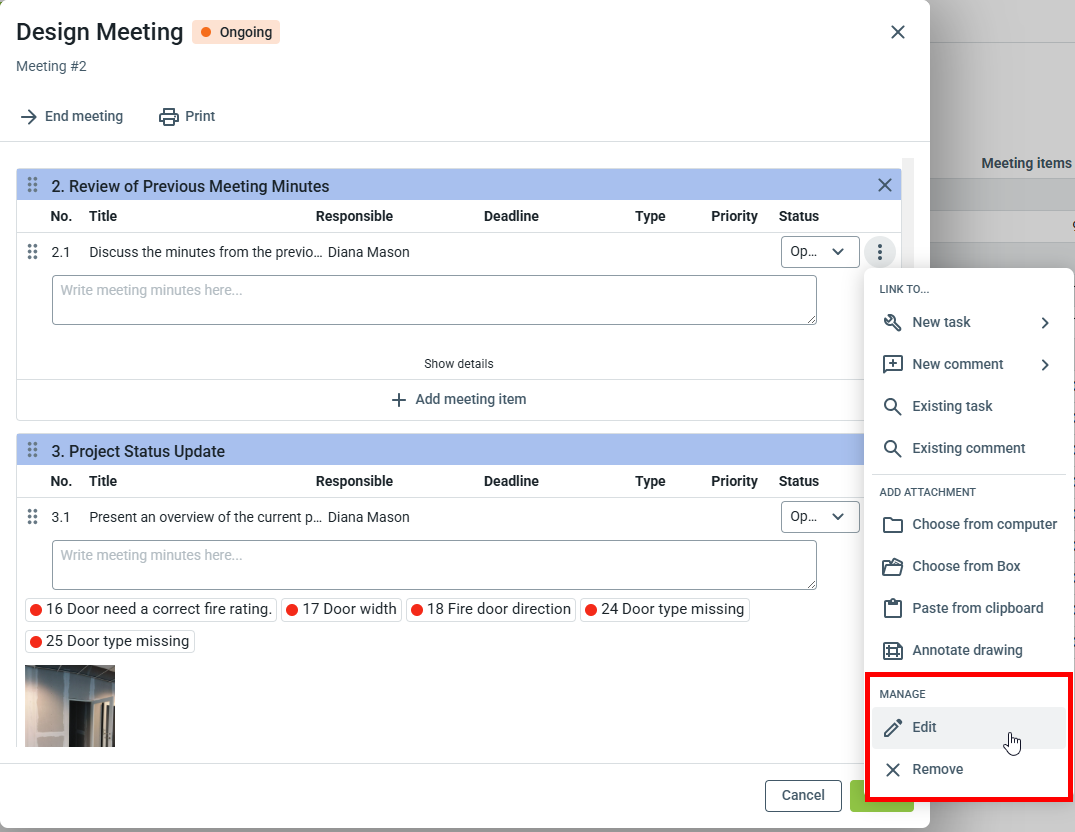Click the Print printer icon
This screenshot has width=1075, height=832.
(x=169, y=117)
